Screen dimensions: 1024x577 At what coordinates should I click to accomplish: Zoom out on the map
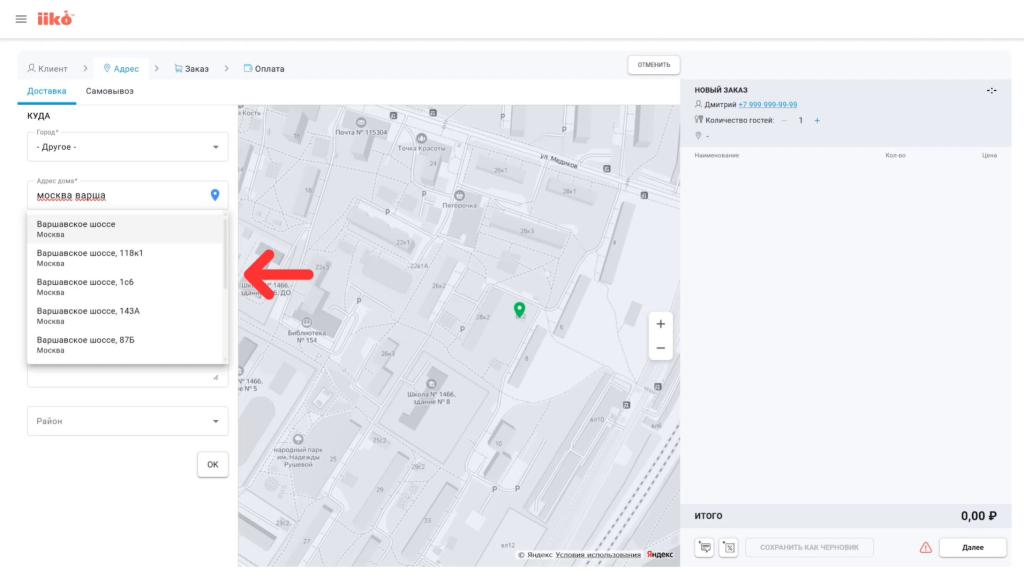pos(660,348)
